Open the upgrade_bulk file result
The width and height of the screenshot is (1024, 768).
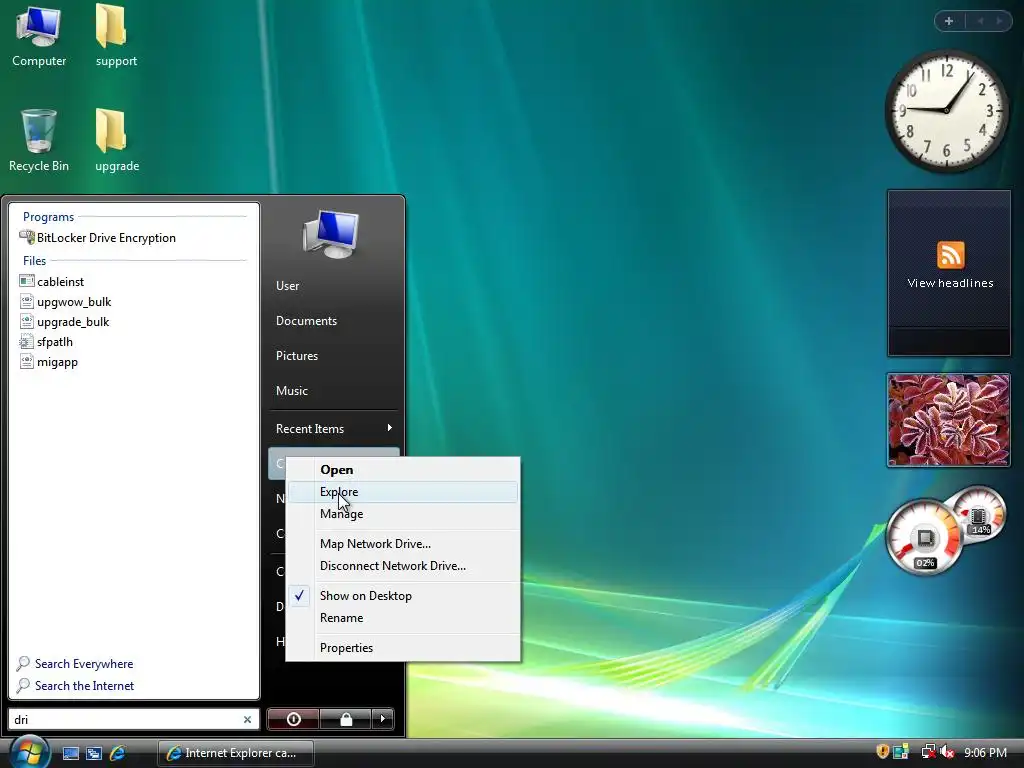[65, 322]
